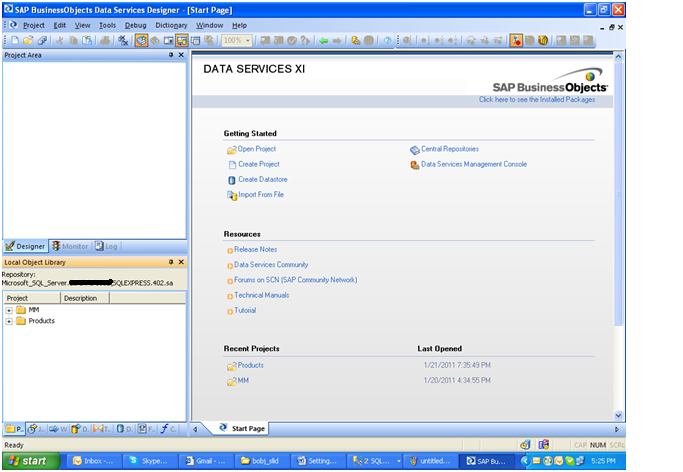This screenshot has width=683, height=472.
Task: Click the Installed Packages link
Action: (x=537, y=100)
